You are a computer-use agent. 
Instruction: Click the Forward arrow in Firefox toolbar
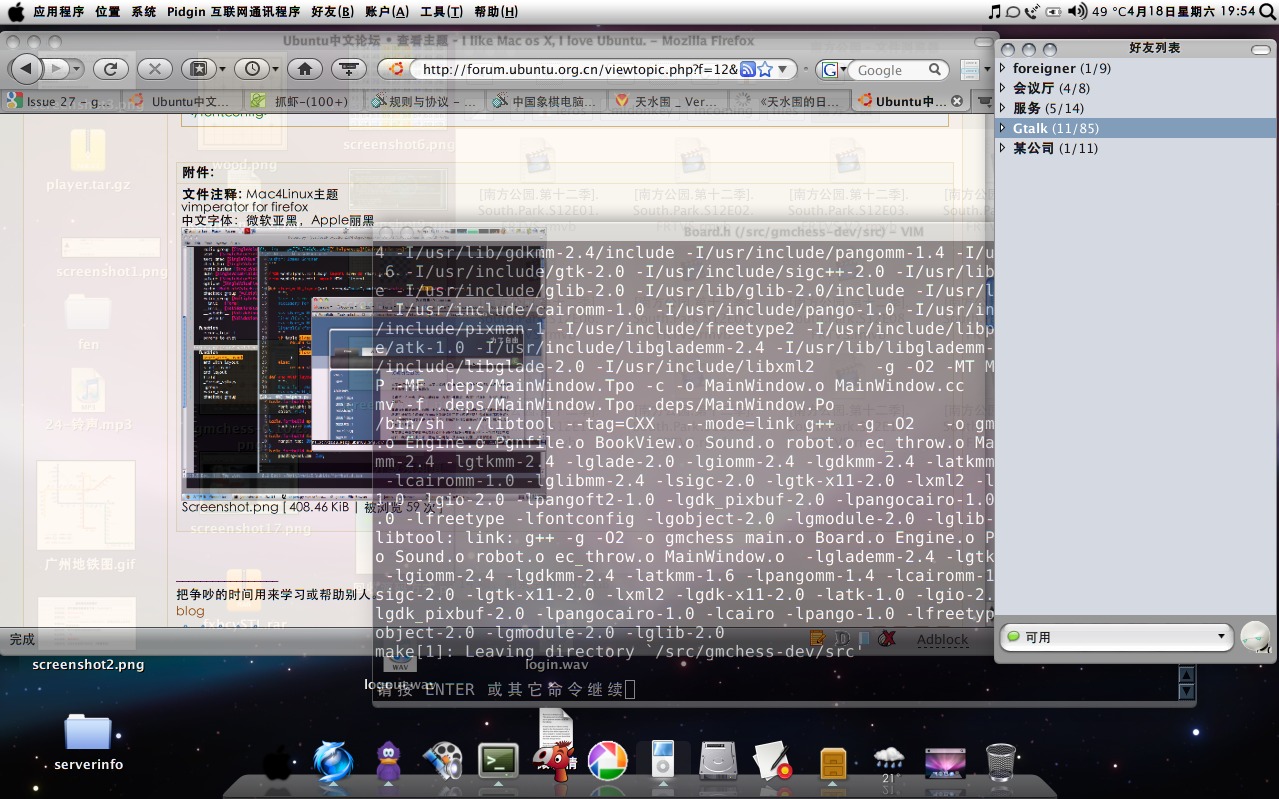[x=57, y=69]
